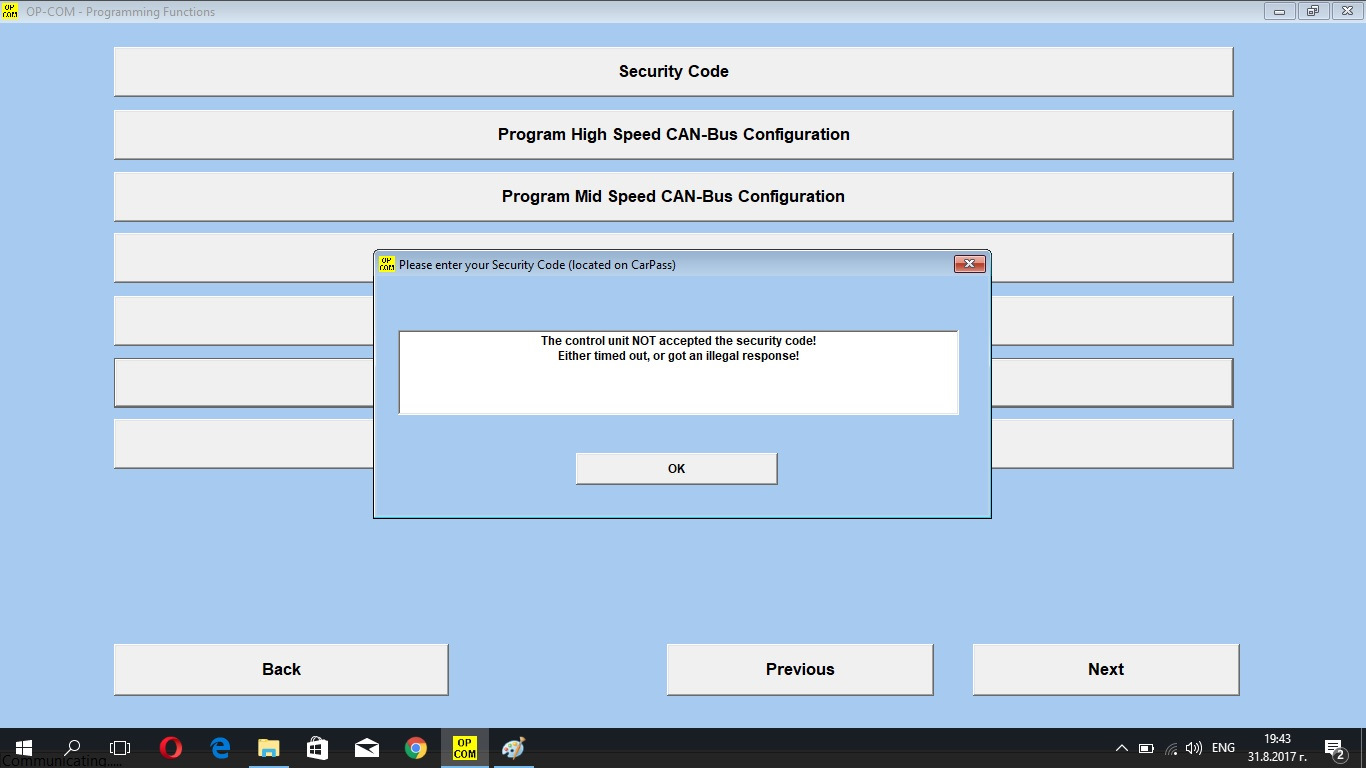Open Task View on the taskbar
Screen dimensions: 1366x768
point(120,748)
